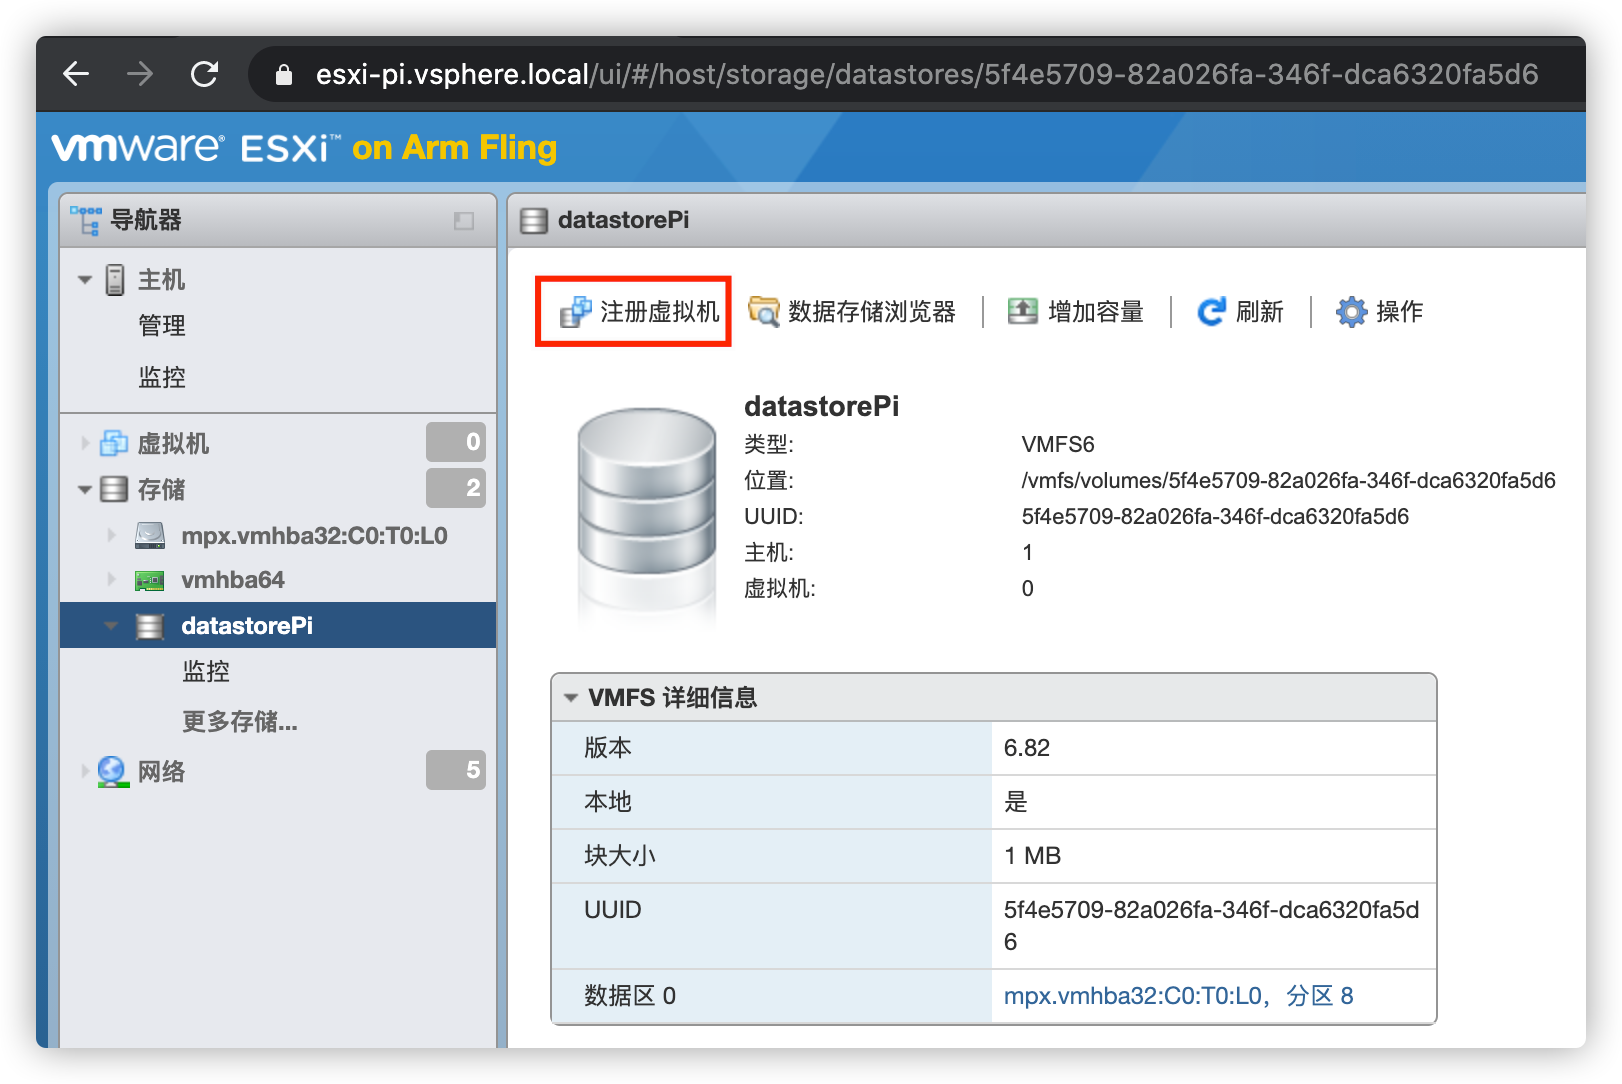Click 更多存储... in the navigator
Image resolution: width=1622 pixels, height=1084 pixels.
pos(239,722)
